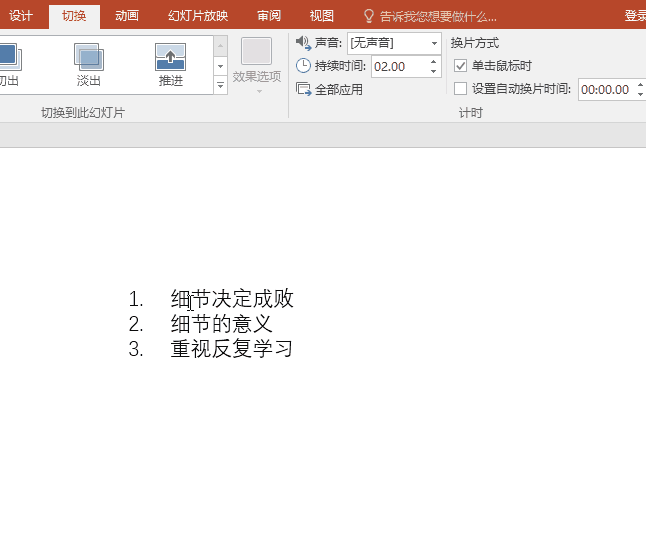Viewport: 646px width, 546px height.
Task: Click the slide text 细节的意义
Action: pos(222,324)
